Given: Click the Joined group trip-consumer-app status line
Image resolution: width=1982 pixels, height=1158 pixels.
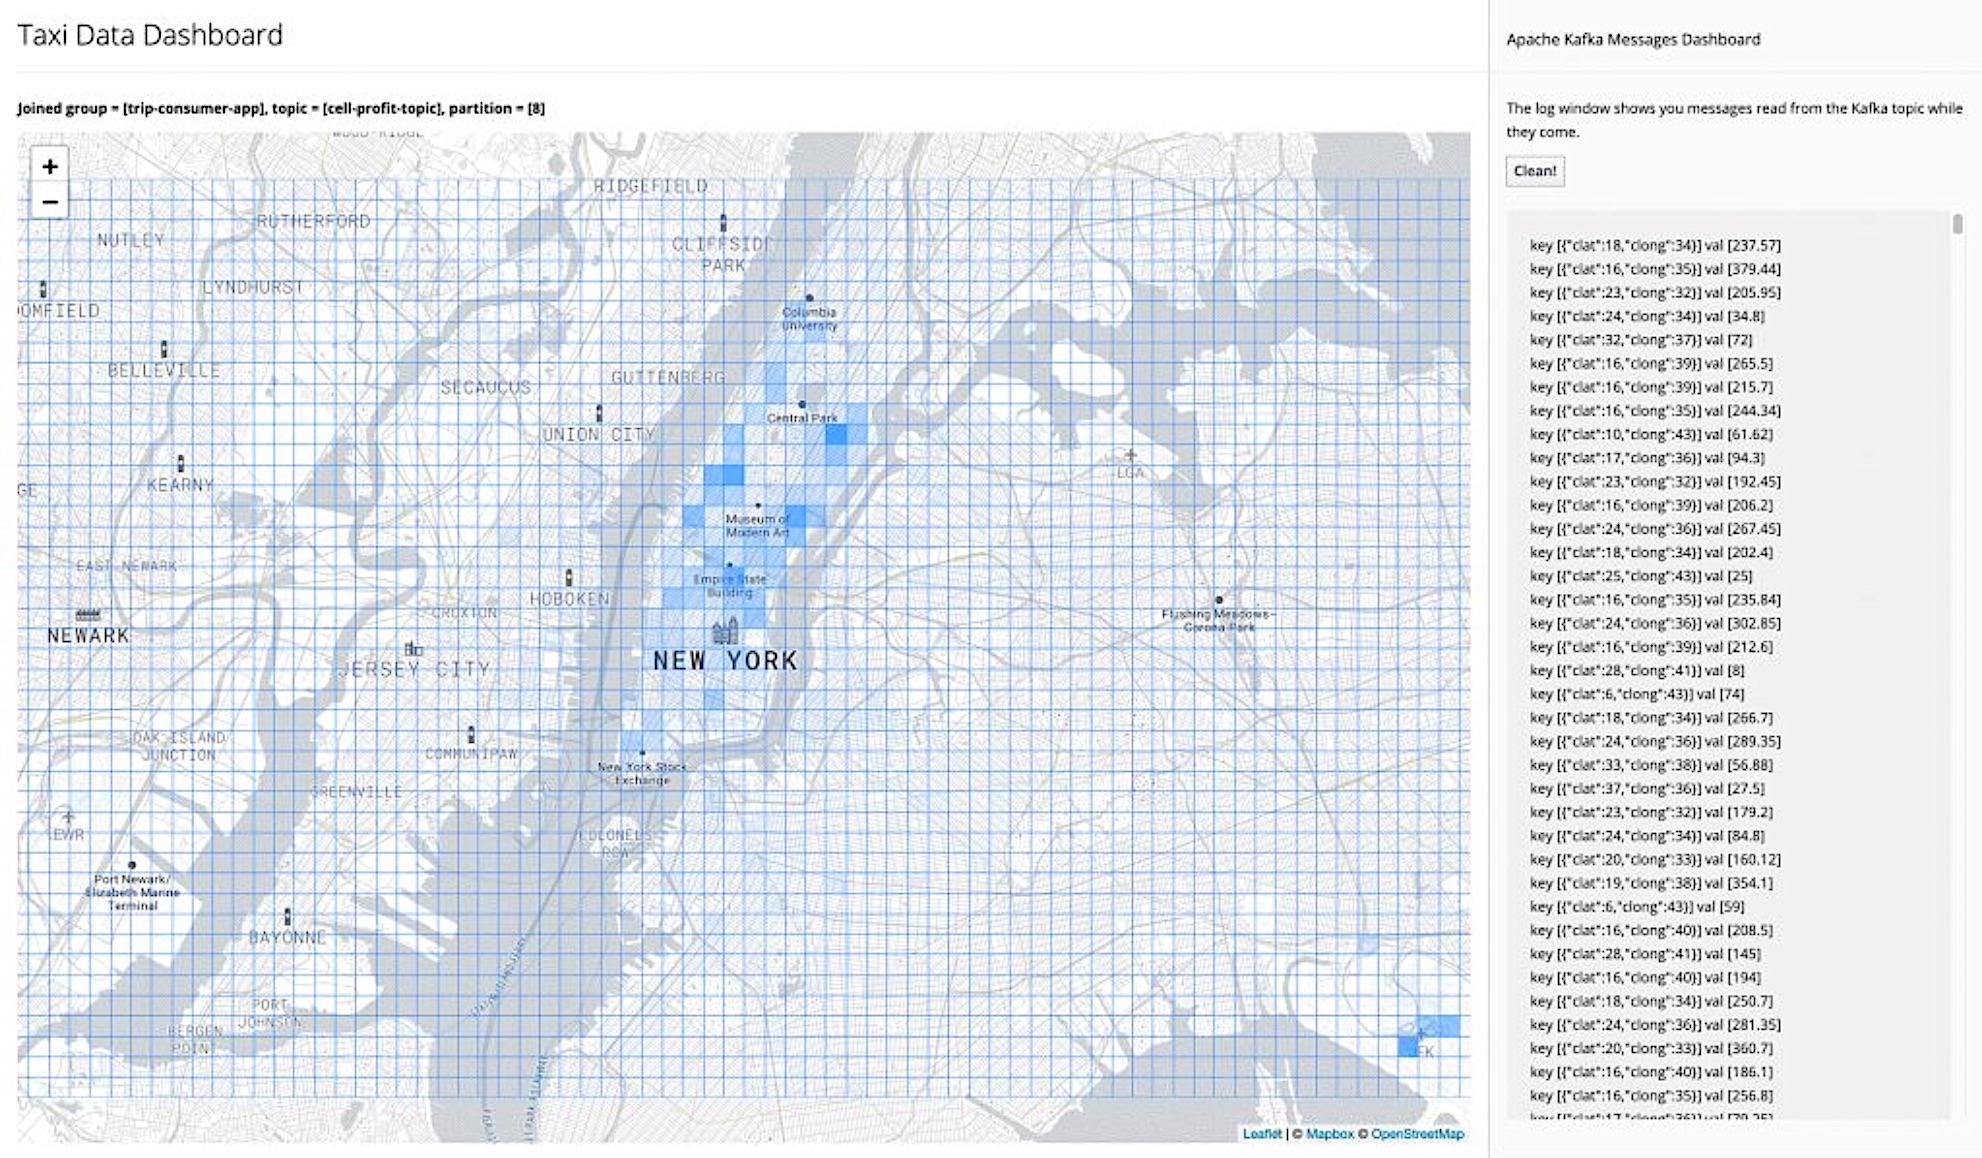Looking at the screenshot, I should point(281,108).
